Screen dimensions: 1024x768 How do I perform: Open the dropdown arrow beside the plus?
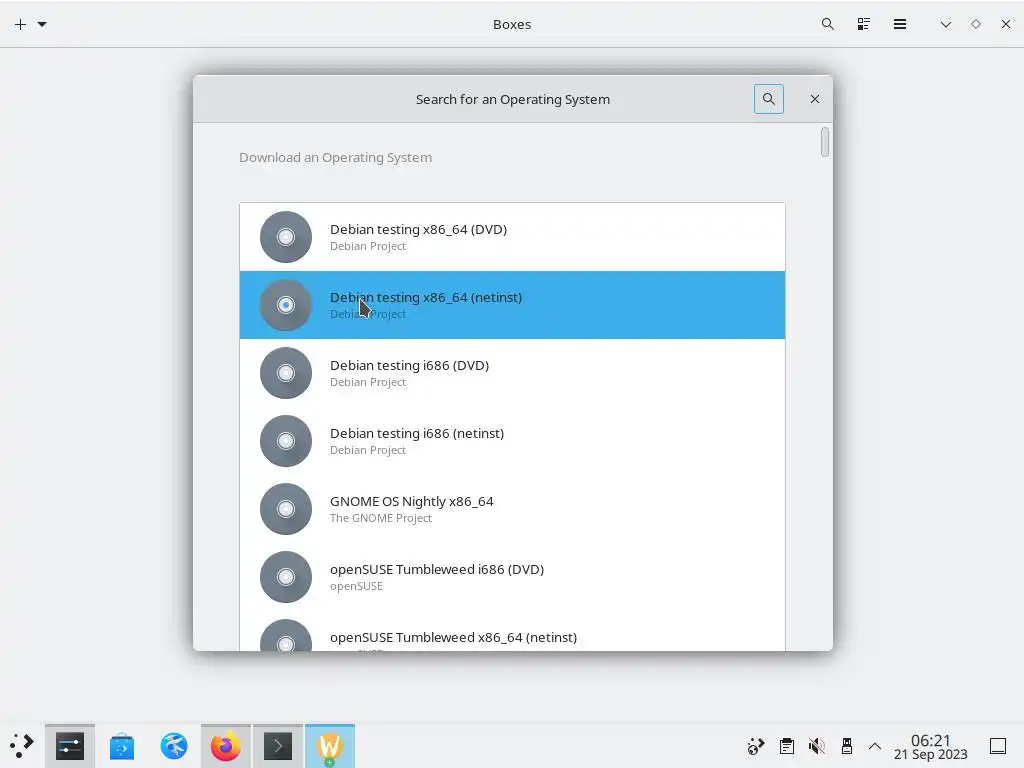pos(42,24)
